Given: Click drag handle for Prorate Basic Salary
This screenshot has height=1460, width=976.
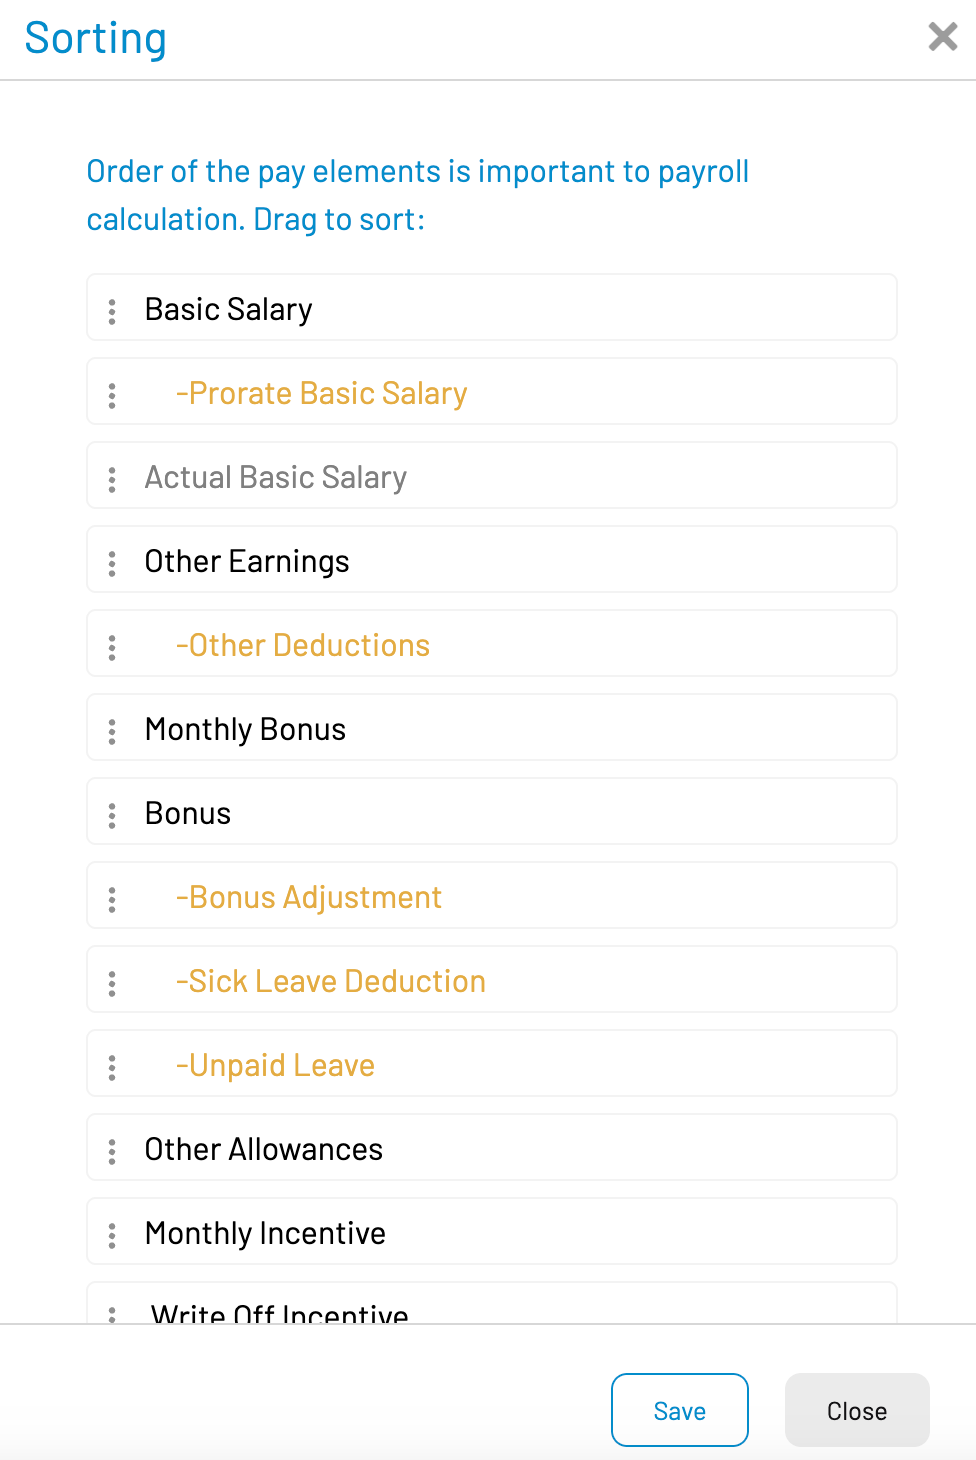Looking at the screenshot, I should (x=112, y=395).
